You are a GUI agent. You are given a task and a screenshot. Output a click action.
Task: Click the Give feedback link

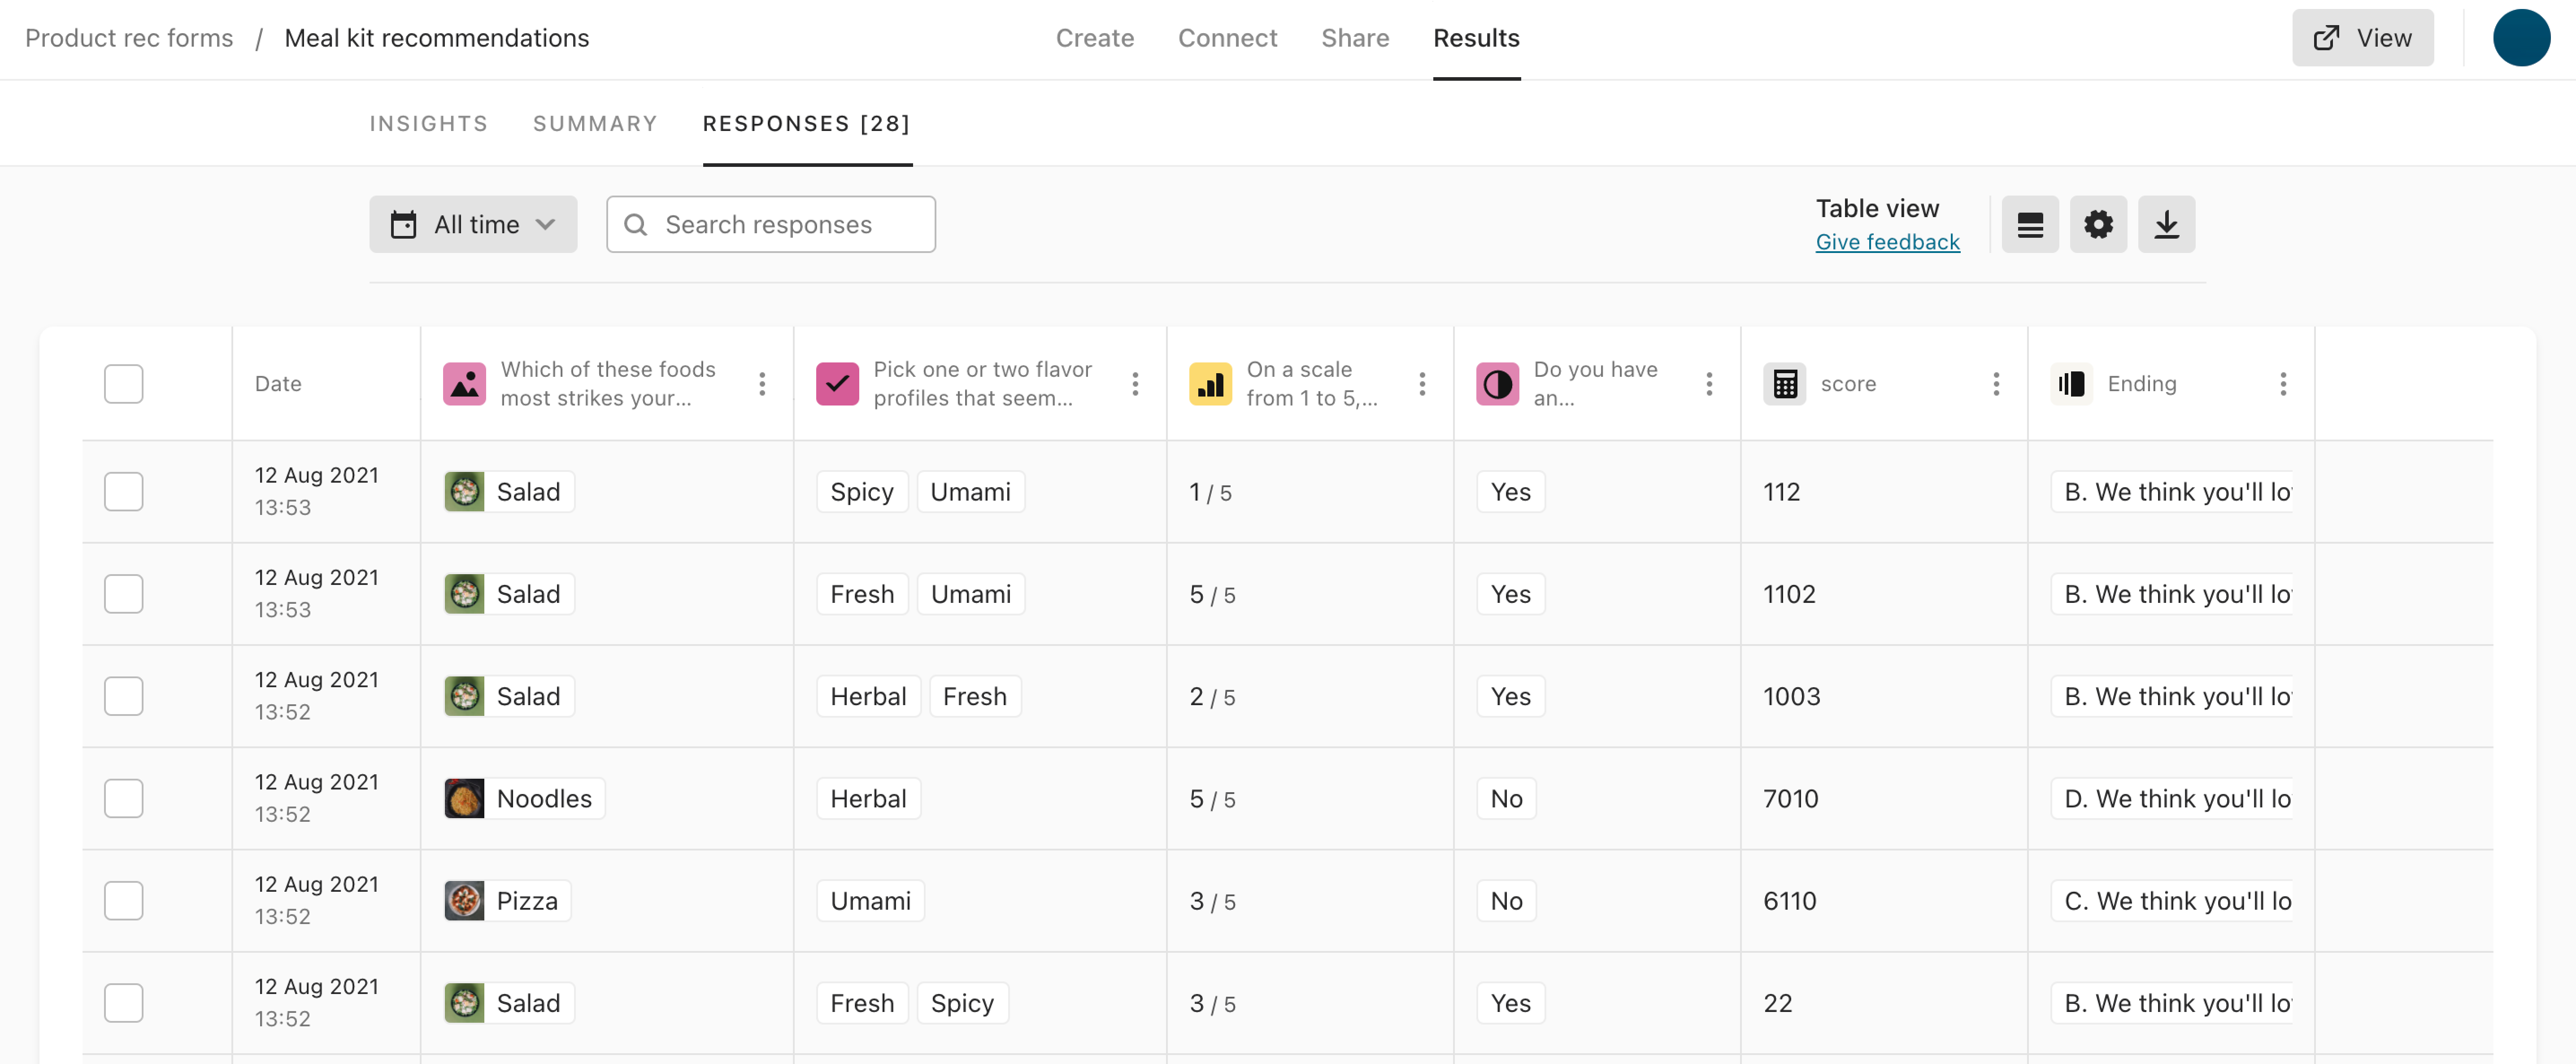[1887, 242]
